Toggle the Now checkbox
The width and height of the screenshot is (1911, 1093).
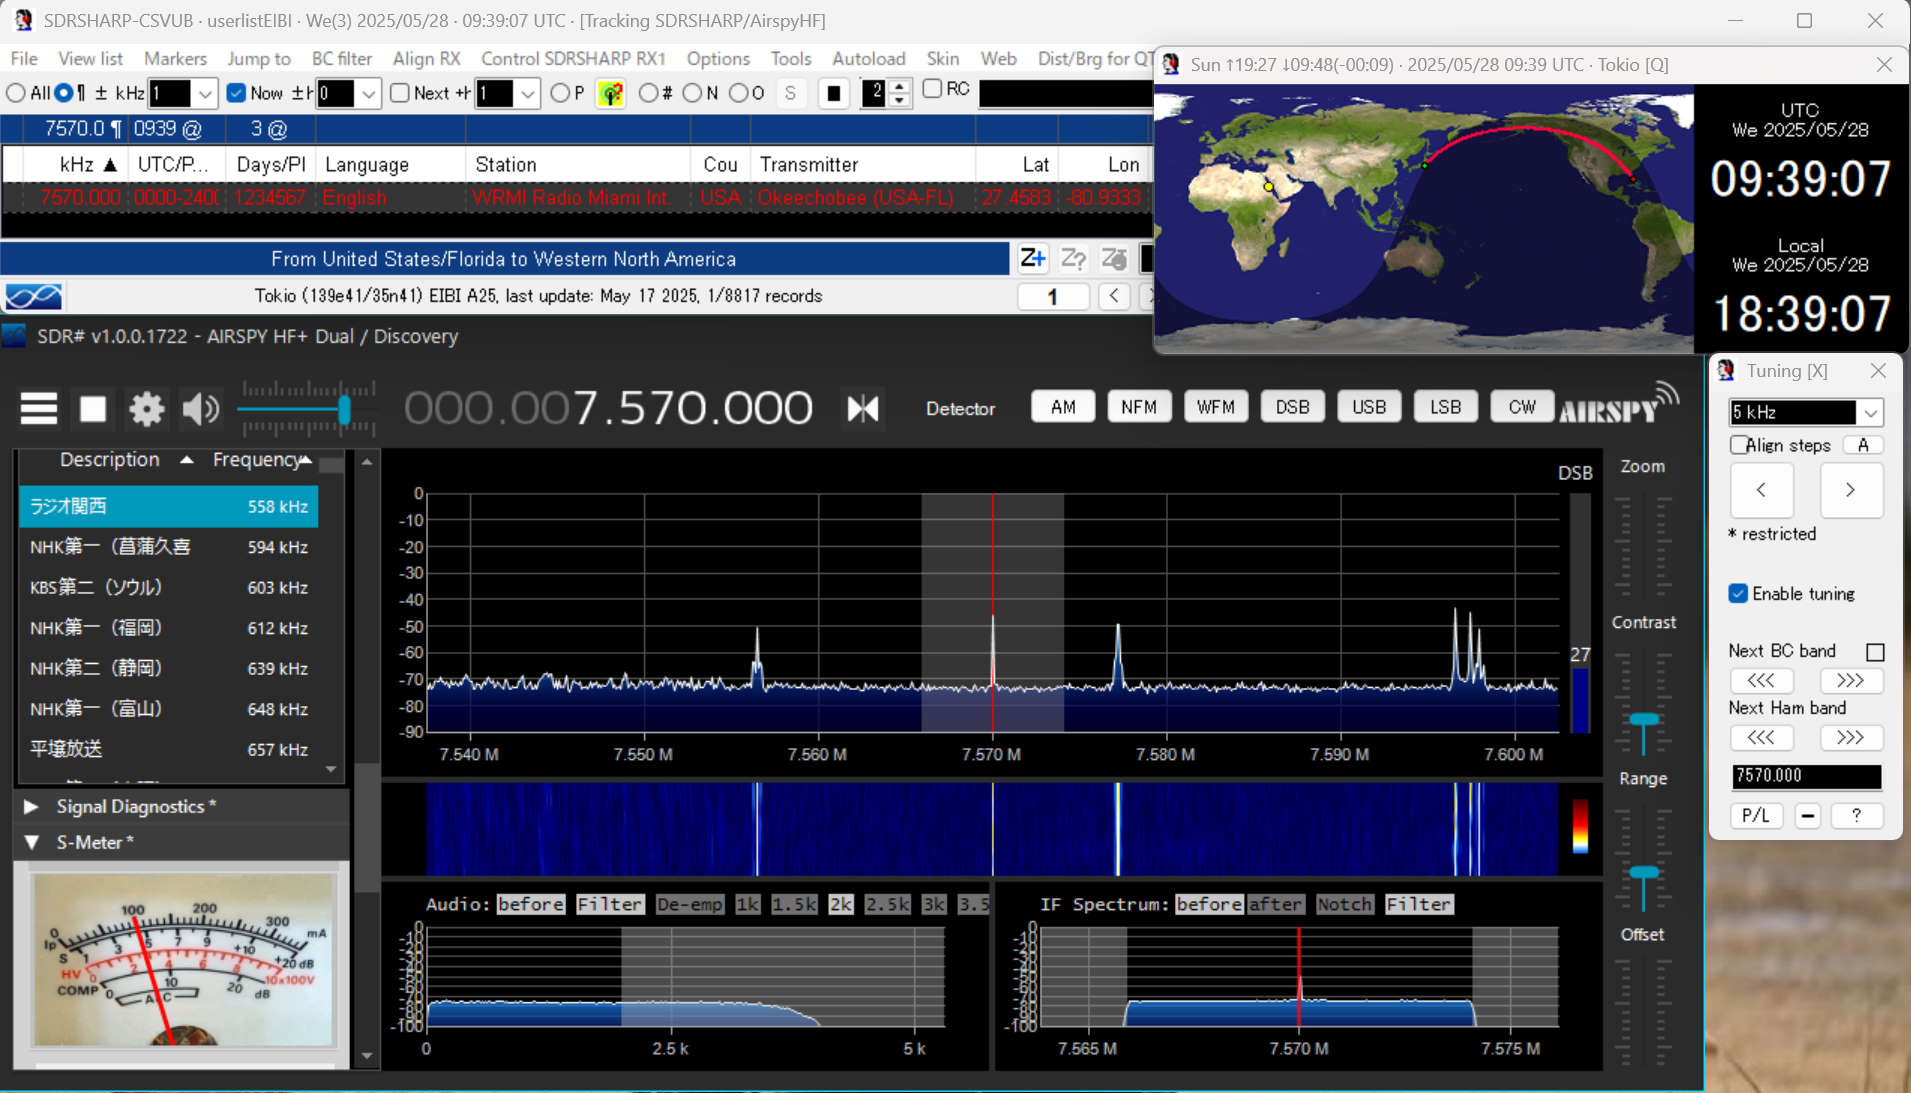pyautogui.click(x=236, y=93)
